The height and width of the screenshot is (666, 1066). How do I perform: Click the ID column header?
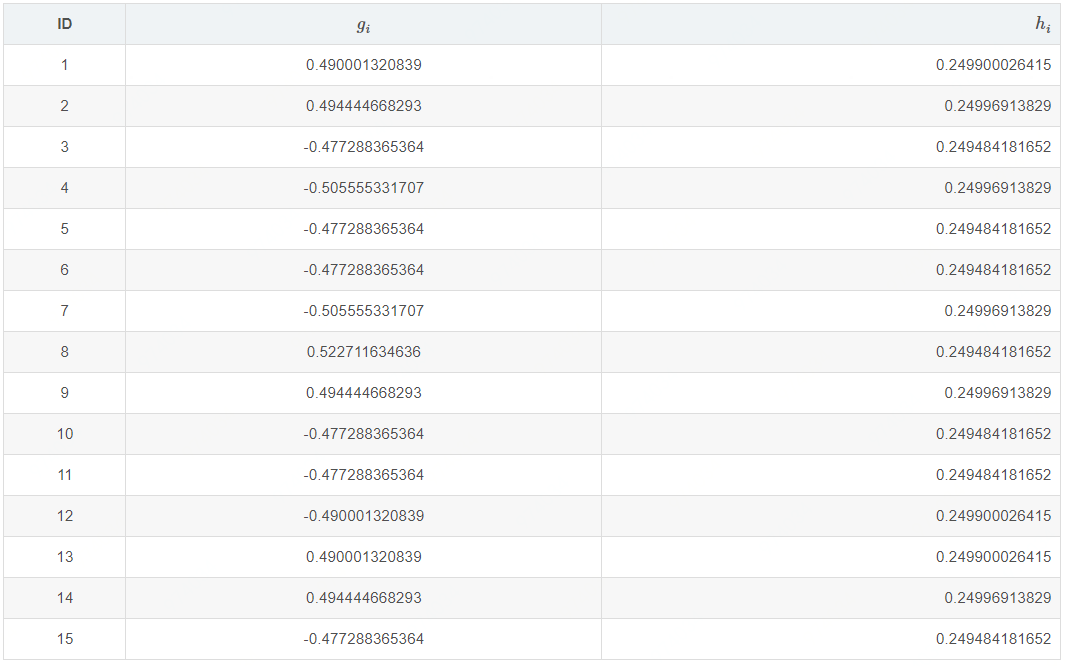pyautogui.click(x=65, y=24)
